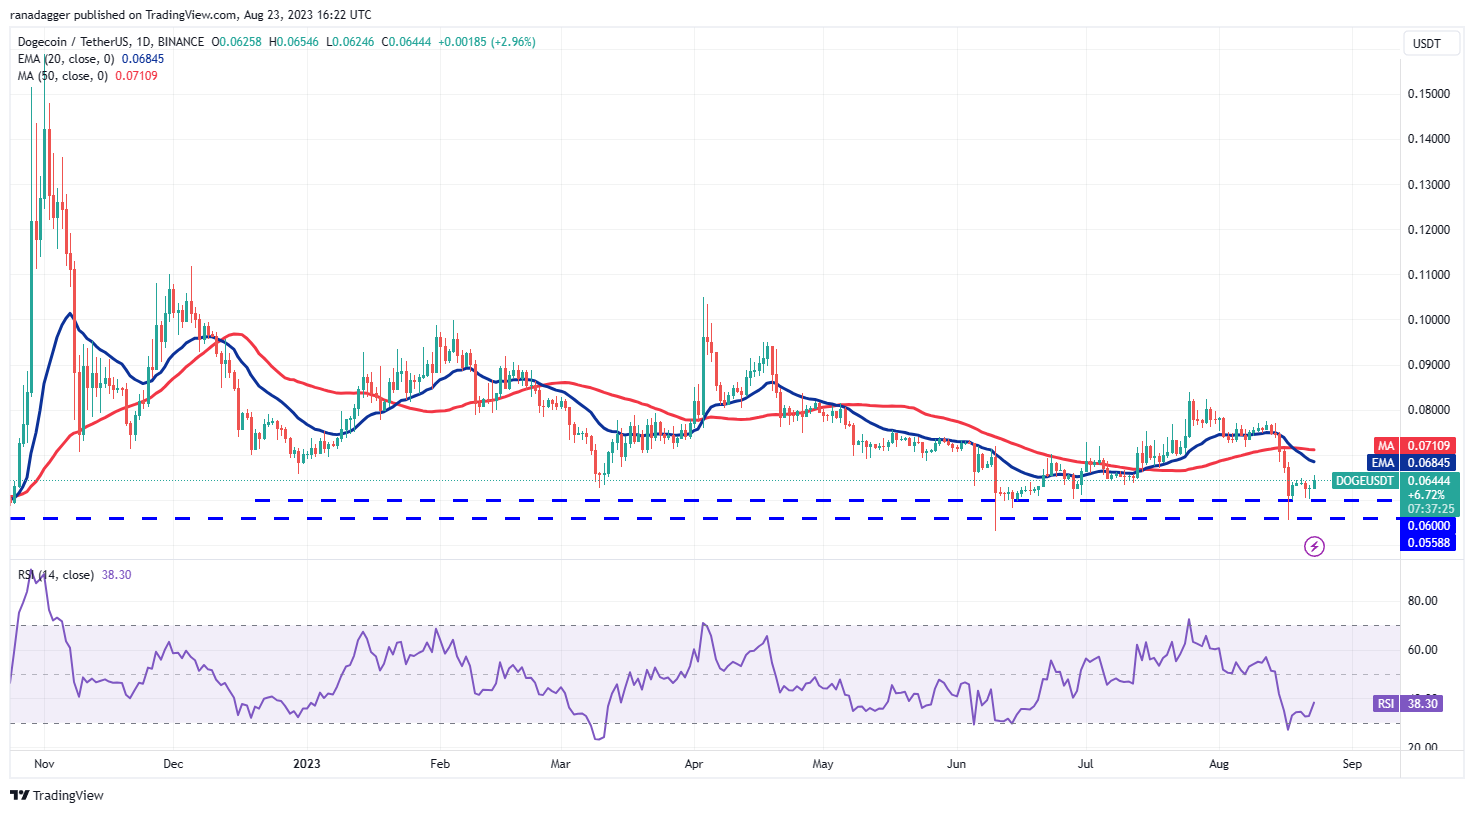
Task: Click the TradingView logo
Action: (x=56, y=795)
